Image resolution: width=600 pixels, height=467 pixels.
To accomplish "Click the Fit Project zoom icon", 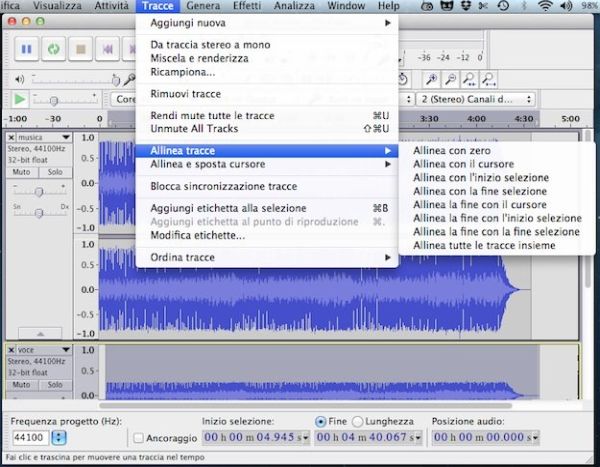I will pyautogui.click(x=489, y=79).
